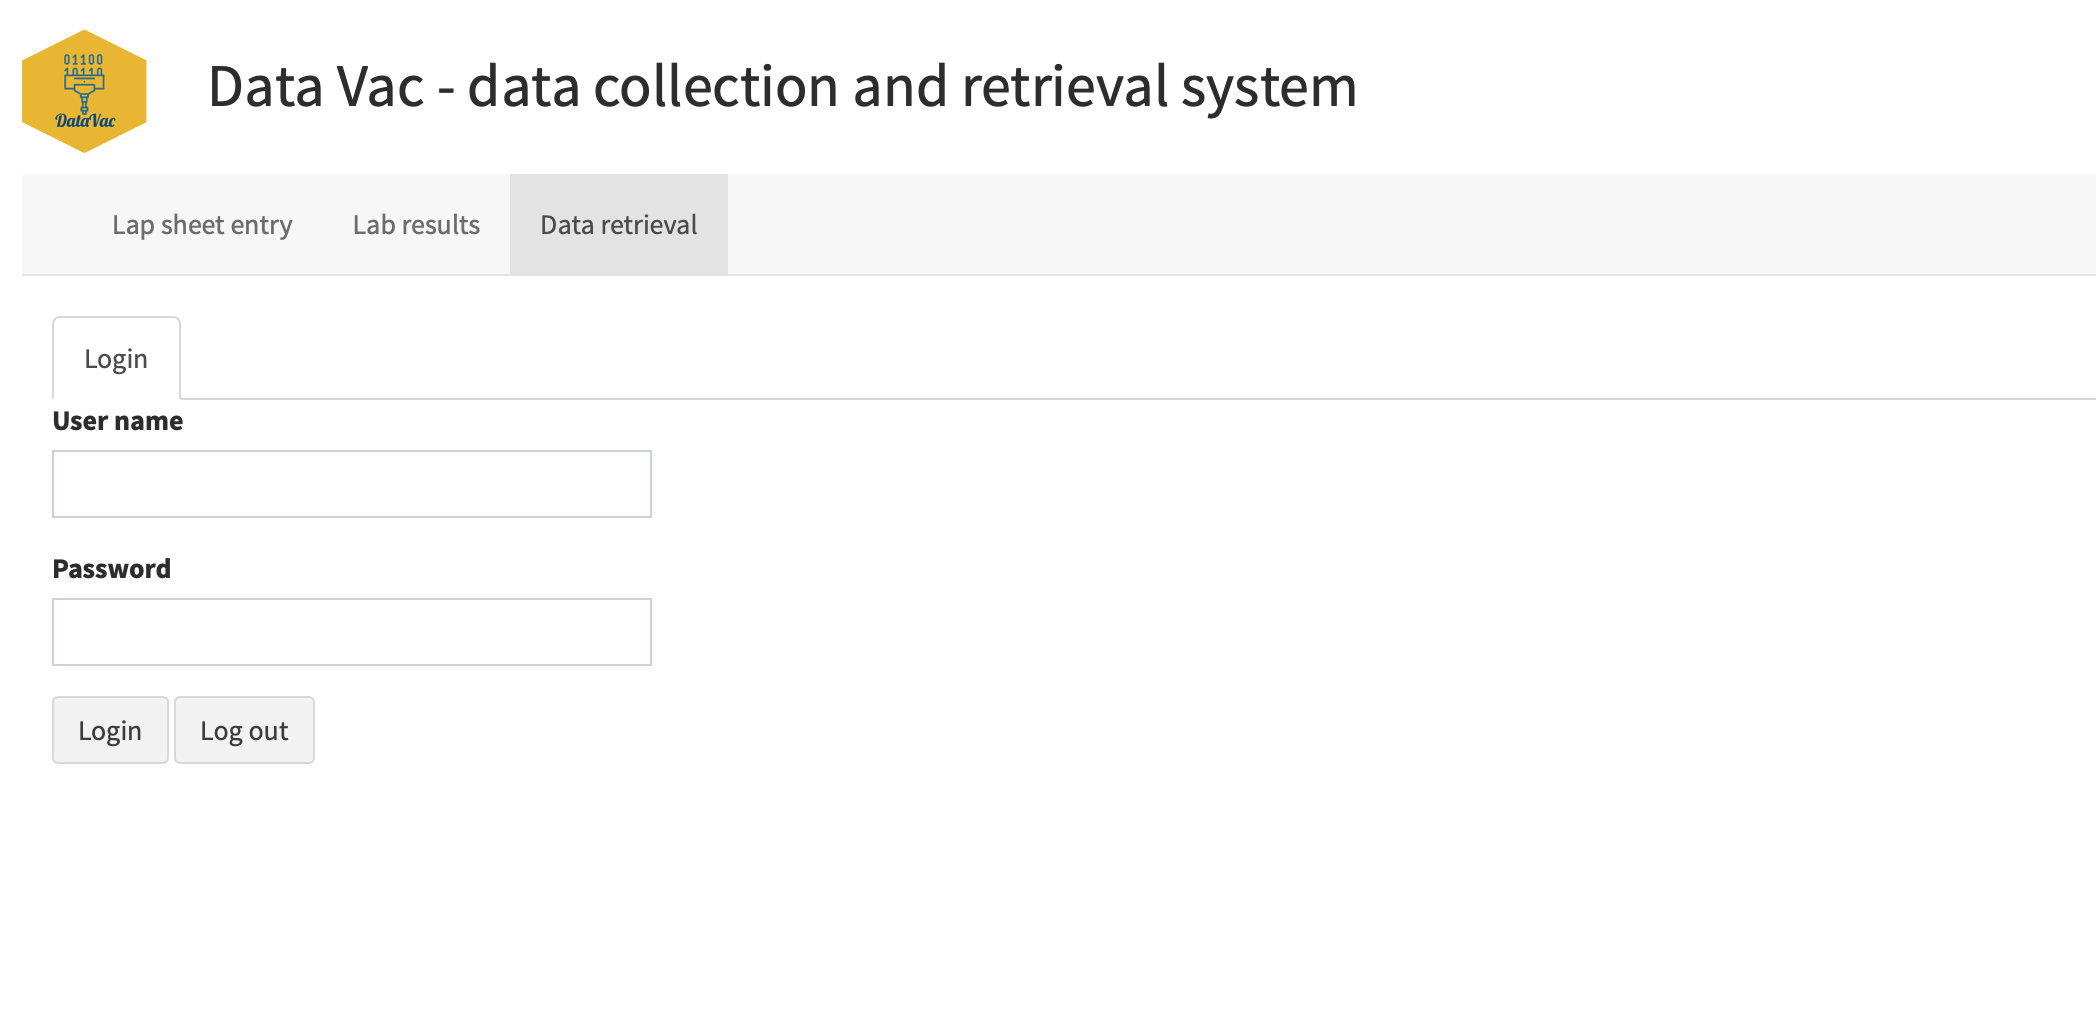The width and height of the screenshot is (2096, 1036).
Task: Select the Login sub-tab
Action: click(x=116, y=359)
